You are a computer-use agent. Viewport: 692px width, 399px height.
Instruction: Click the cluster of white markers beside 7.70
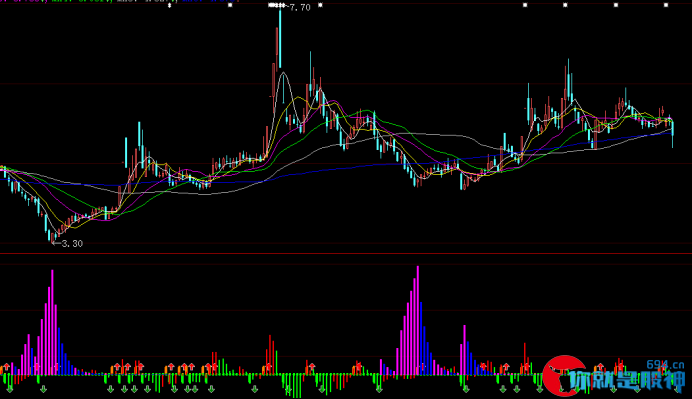[x=277, y=5]
